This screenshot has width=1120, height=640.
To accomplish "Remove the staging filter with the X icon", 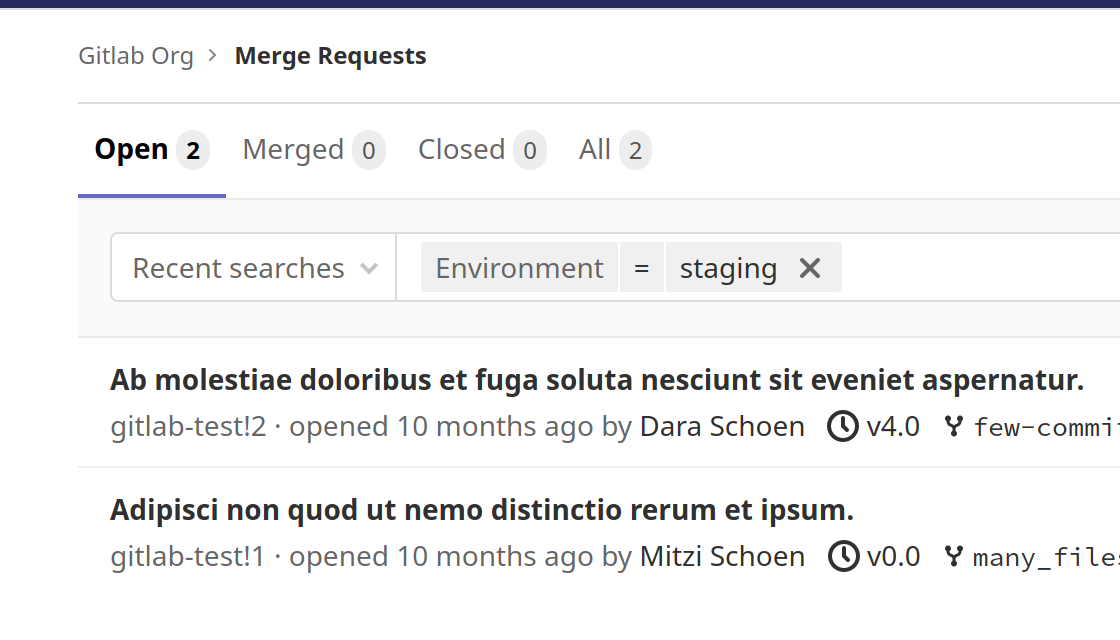I will 809,267.
